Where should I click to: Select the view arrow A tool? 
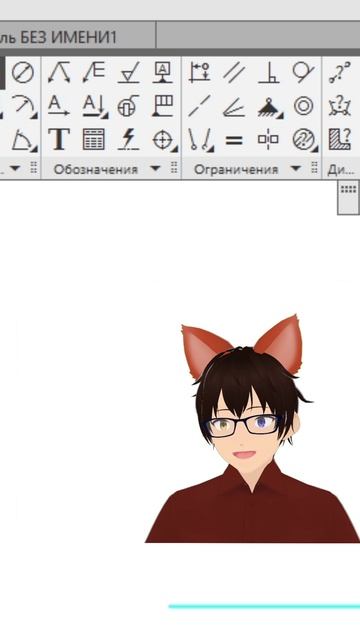click(59, 106)
